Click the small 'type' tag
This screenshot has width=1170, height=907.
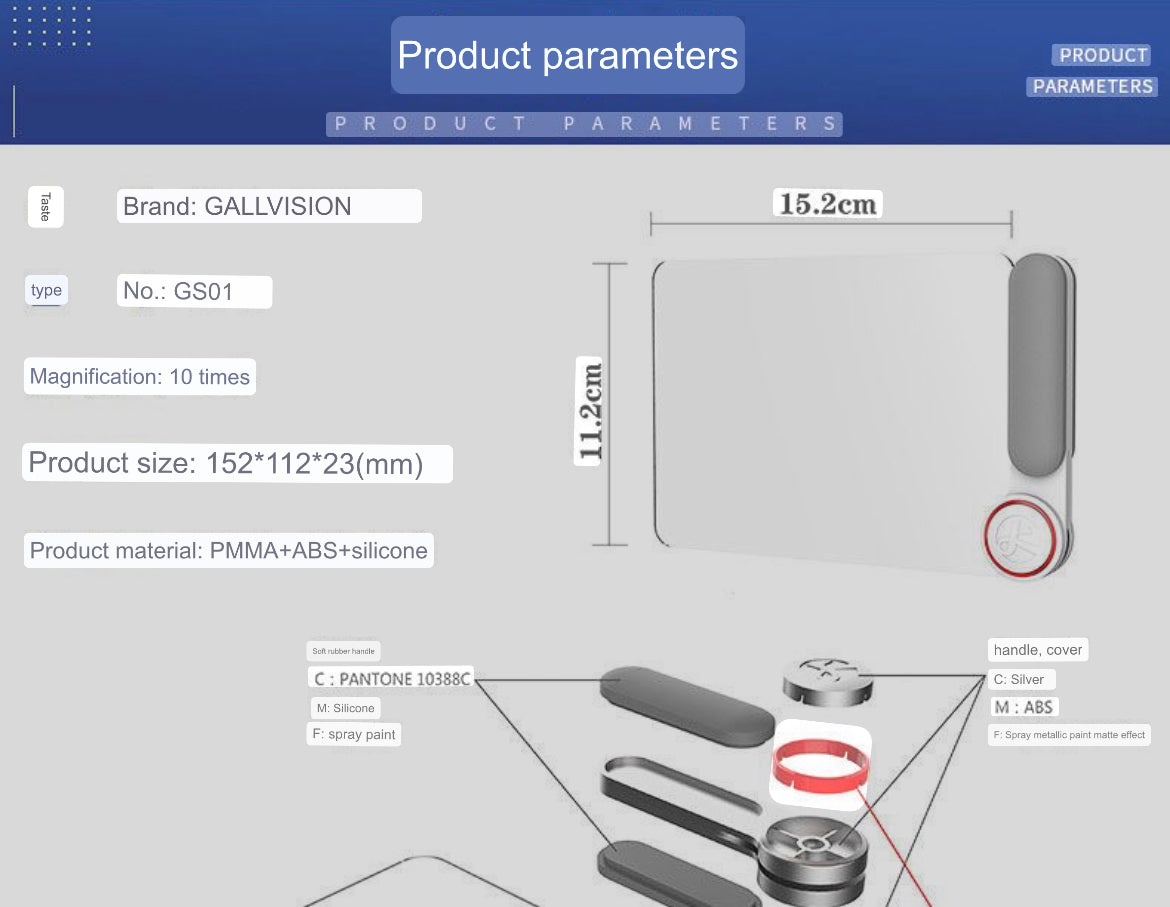click(x=46, y=291)
